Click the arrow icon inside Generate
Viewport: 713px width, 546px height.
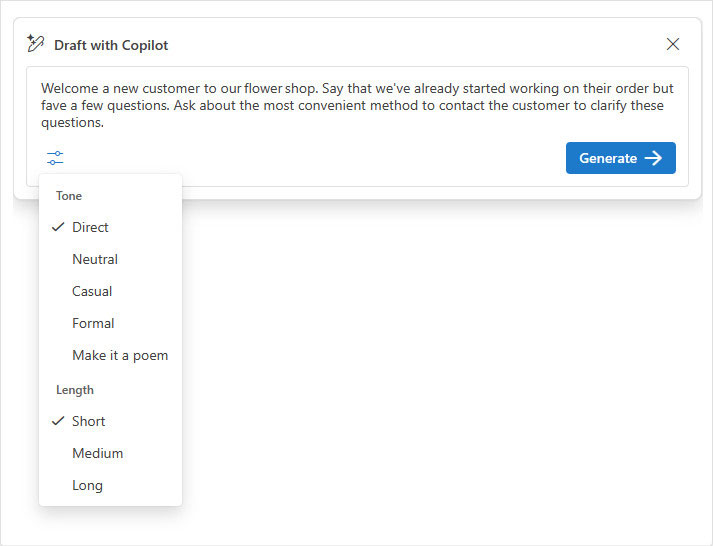pyautogui.click(x=653, y=158)
